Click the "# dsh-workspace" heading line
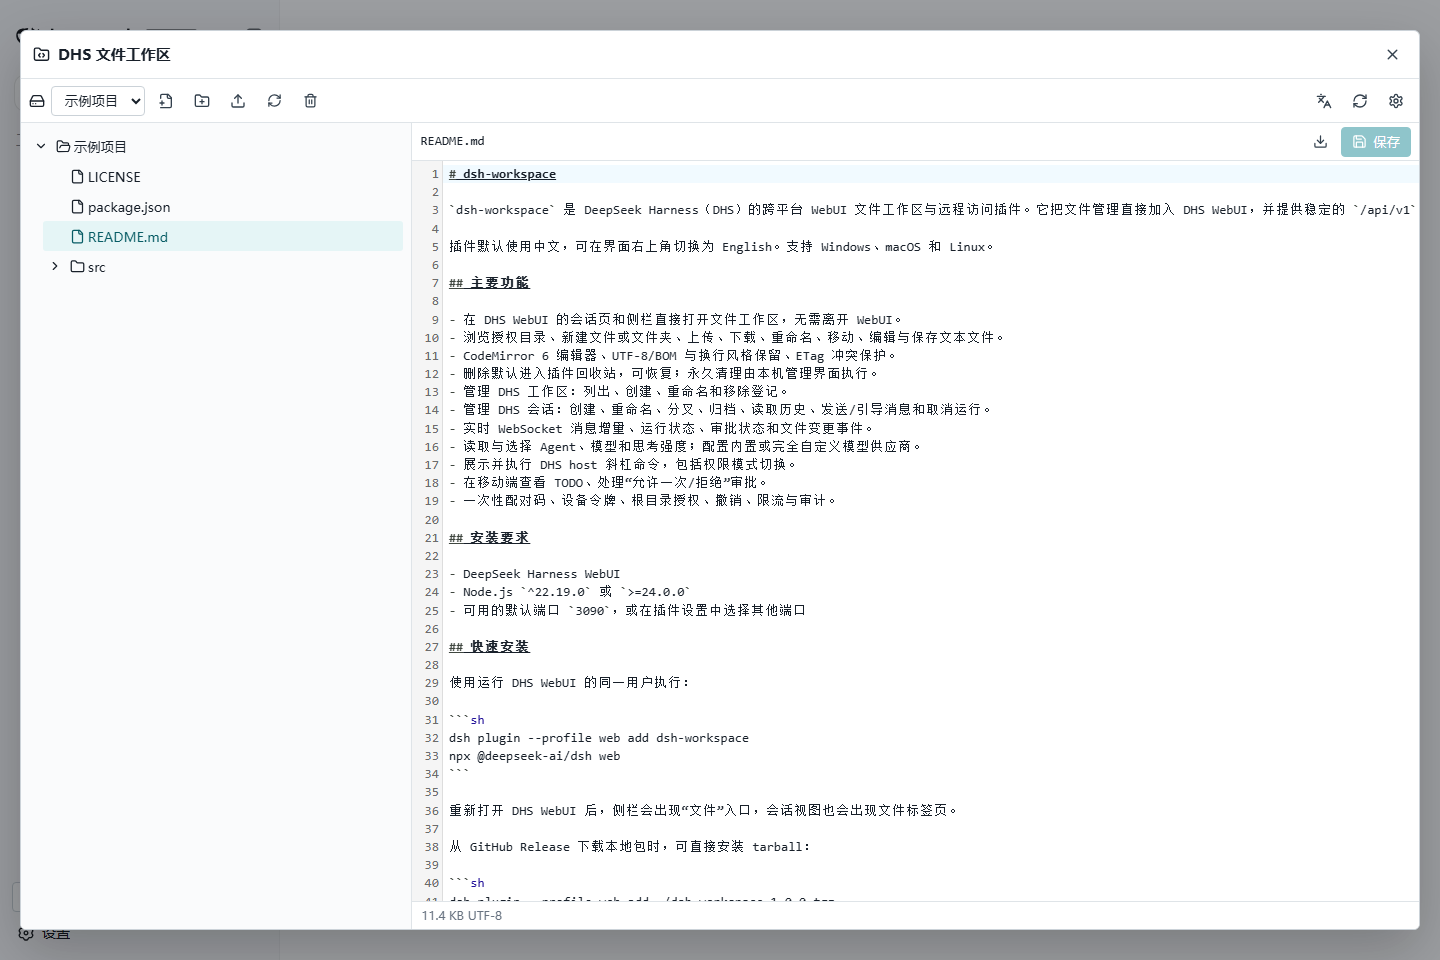This screenshot has width=1440, height=960. 502,174
